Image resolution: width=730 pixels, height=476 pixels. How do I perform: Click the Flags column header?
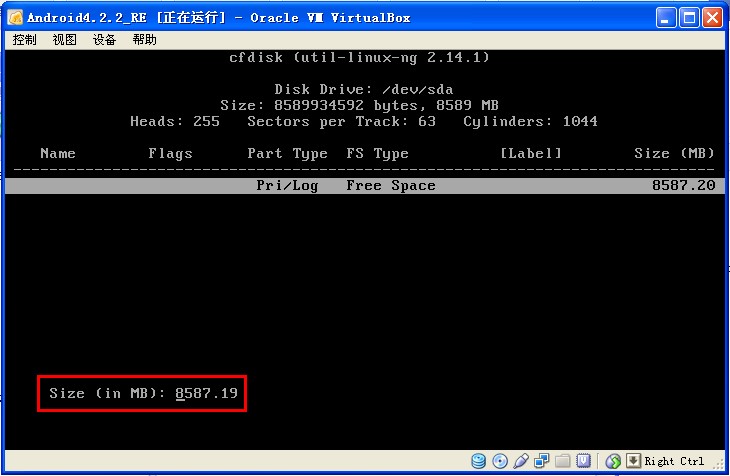tap(170, 153)
